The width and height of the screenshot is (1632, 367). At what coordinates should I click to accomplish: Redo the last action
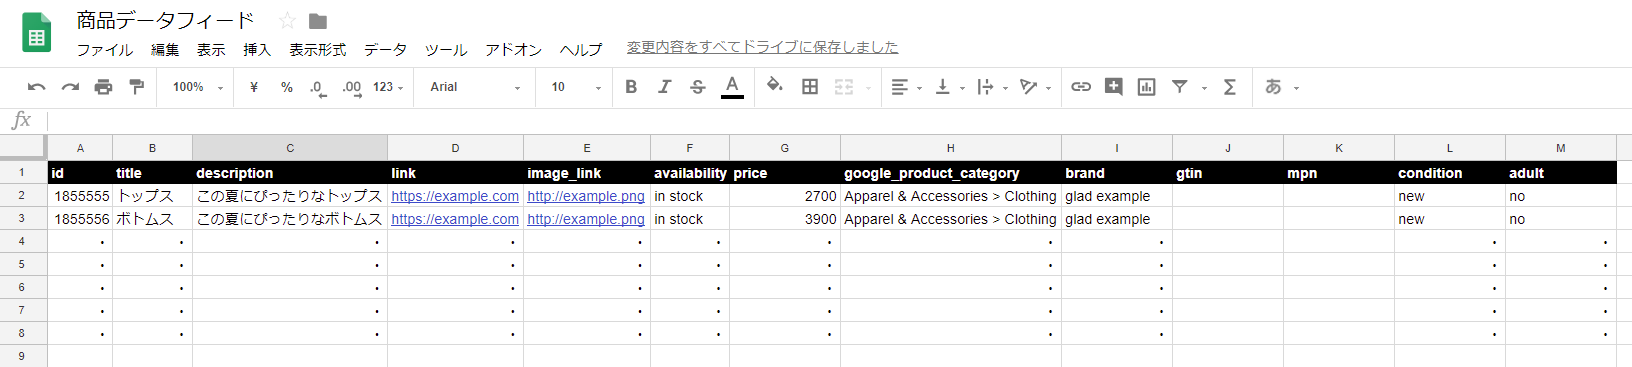[x=70, y=87]
